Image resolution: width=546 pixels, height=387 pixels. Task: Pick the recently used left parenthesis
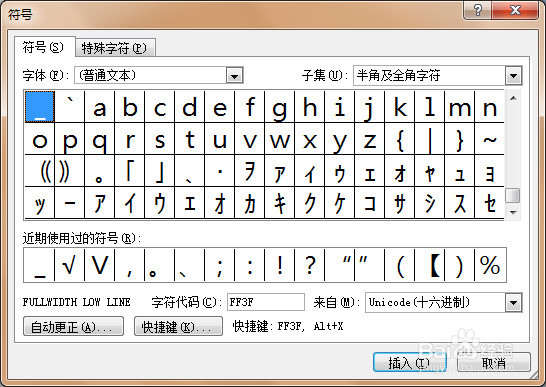point(399,265)
